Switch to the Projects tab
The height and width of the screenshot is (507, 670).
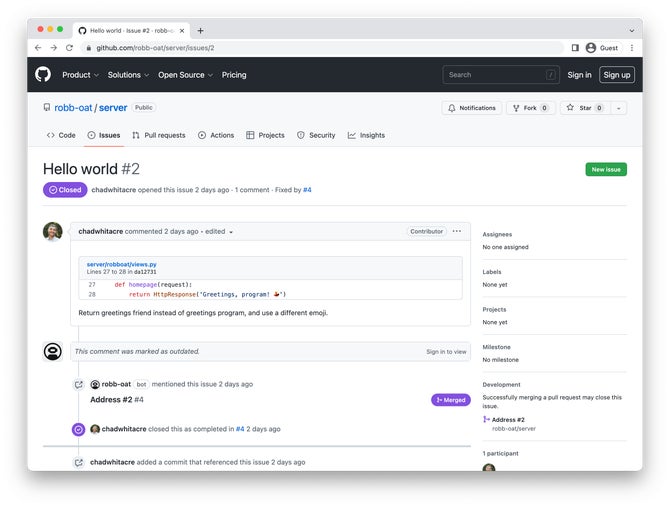pos(265,135)
